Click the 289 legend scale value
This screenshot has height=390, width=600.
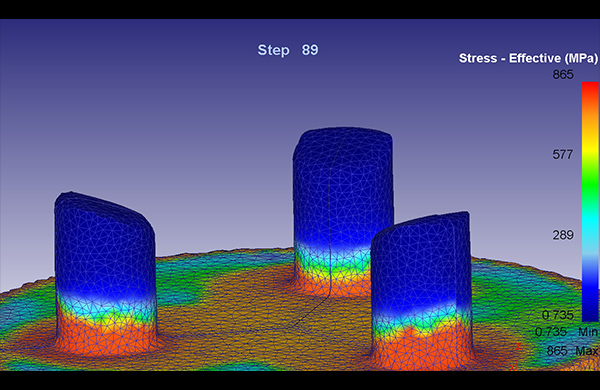563,235
